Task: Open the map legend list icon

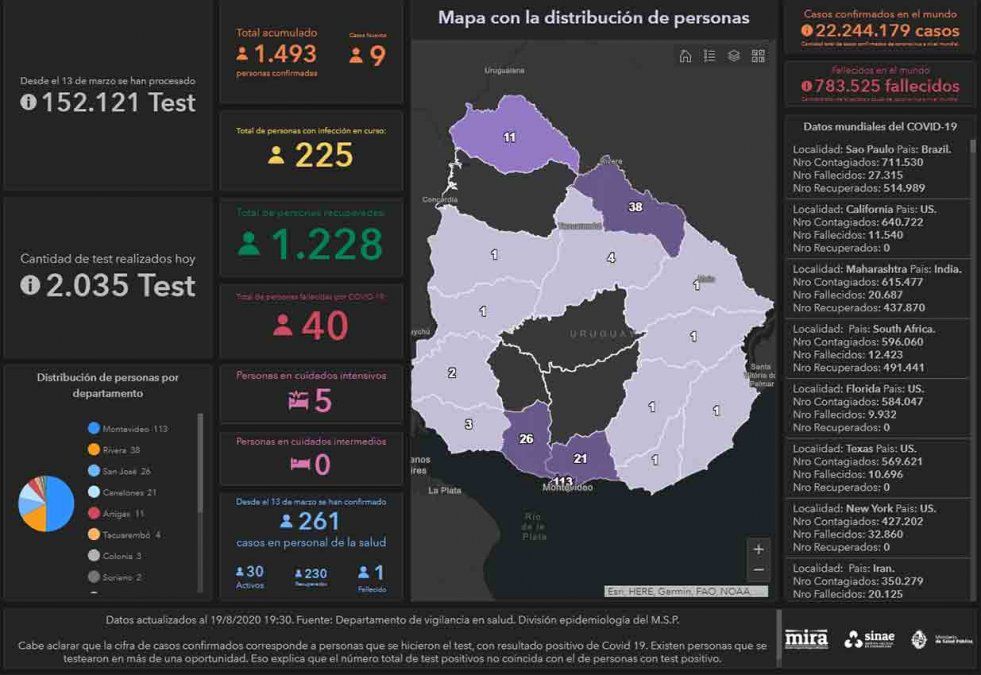Action: click(709, 56)
